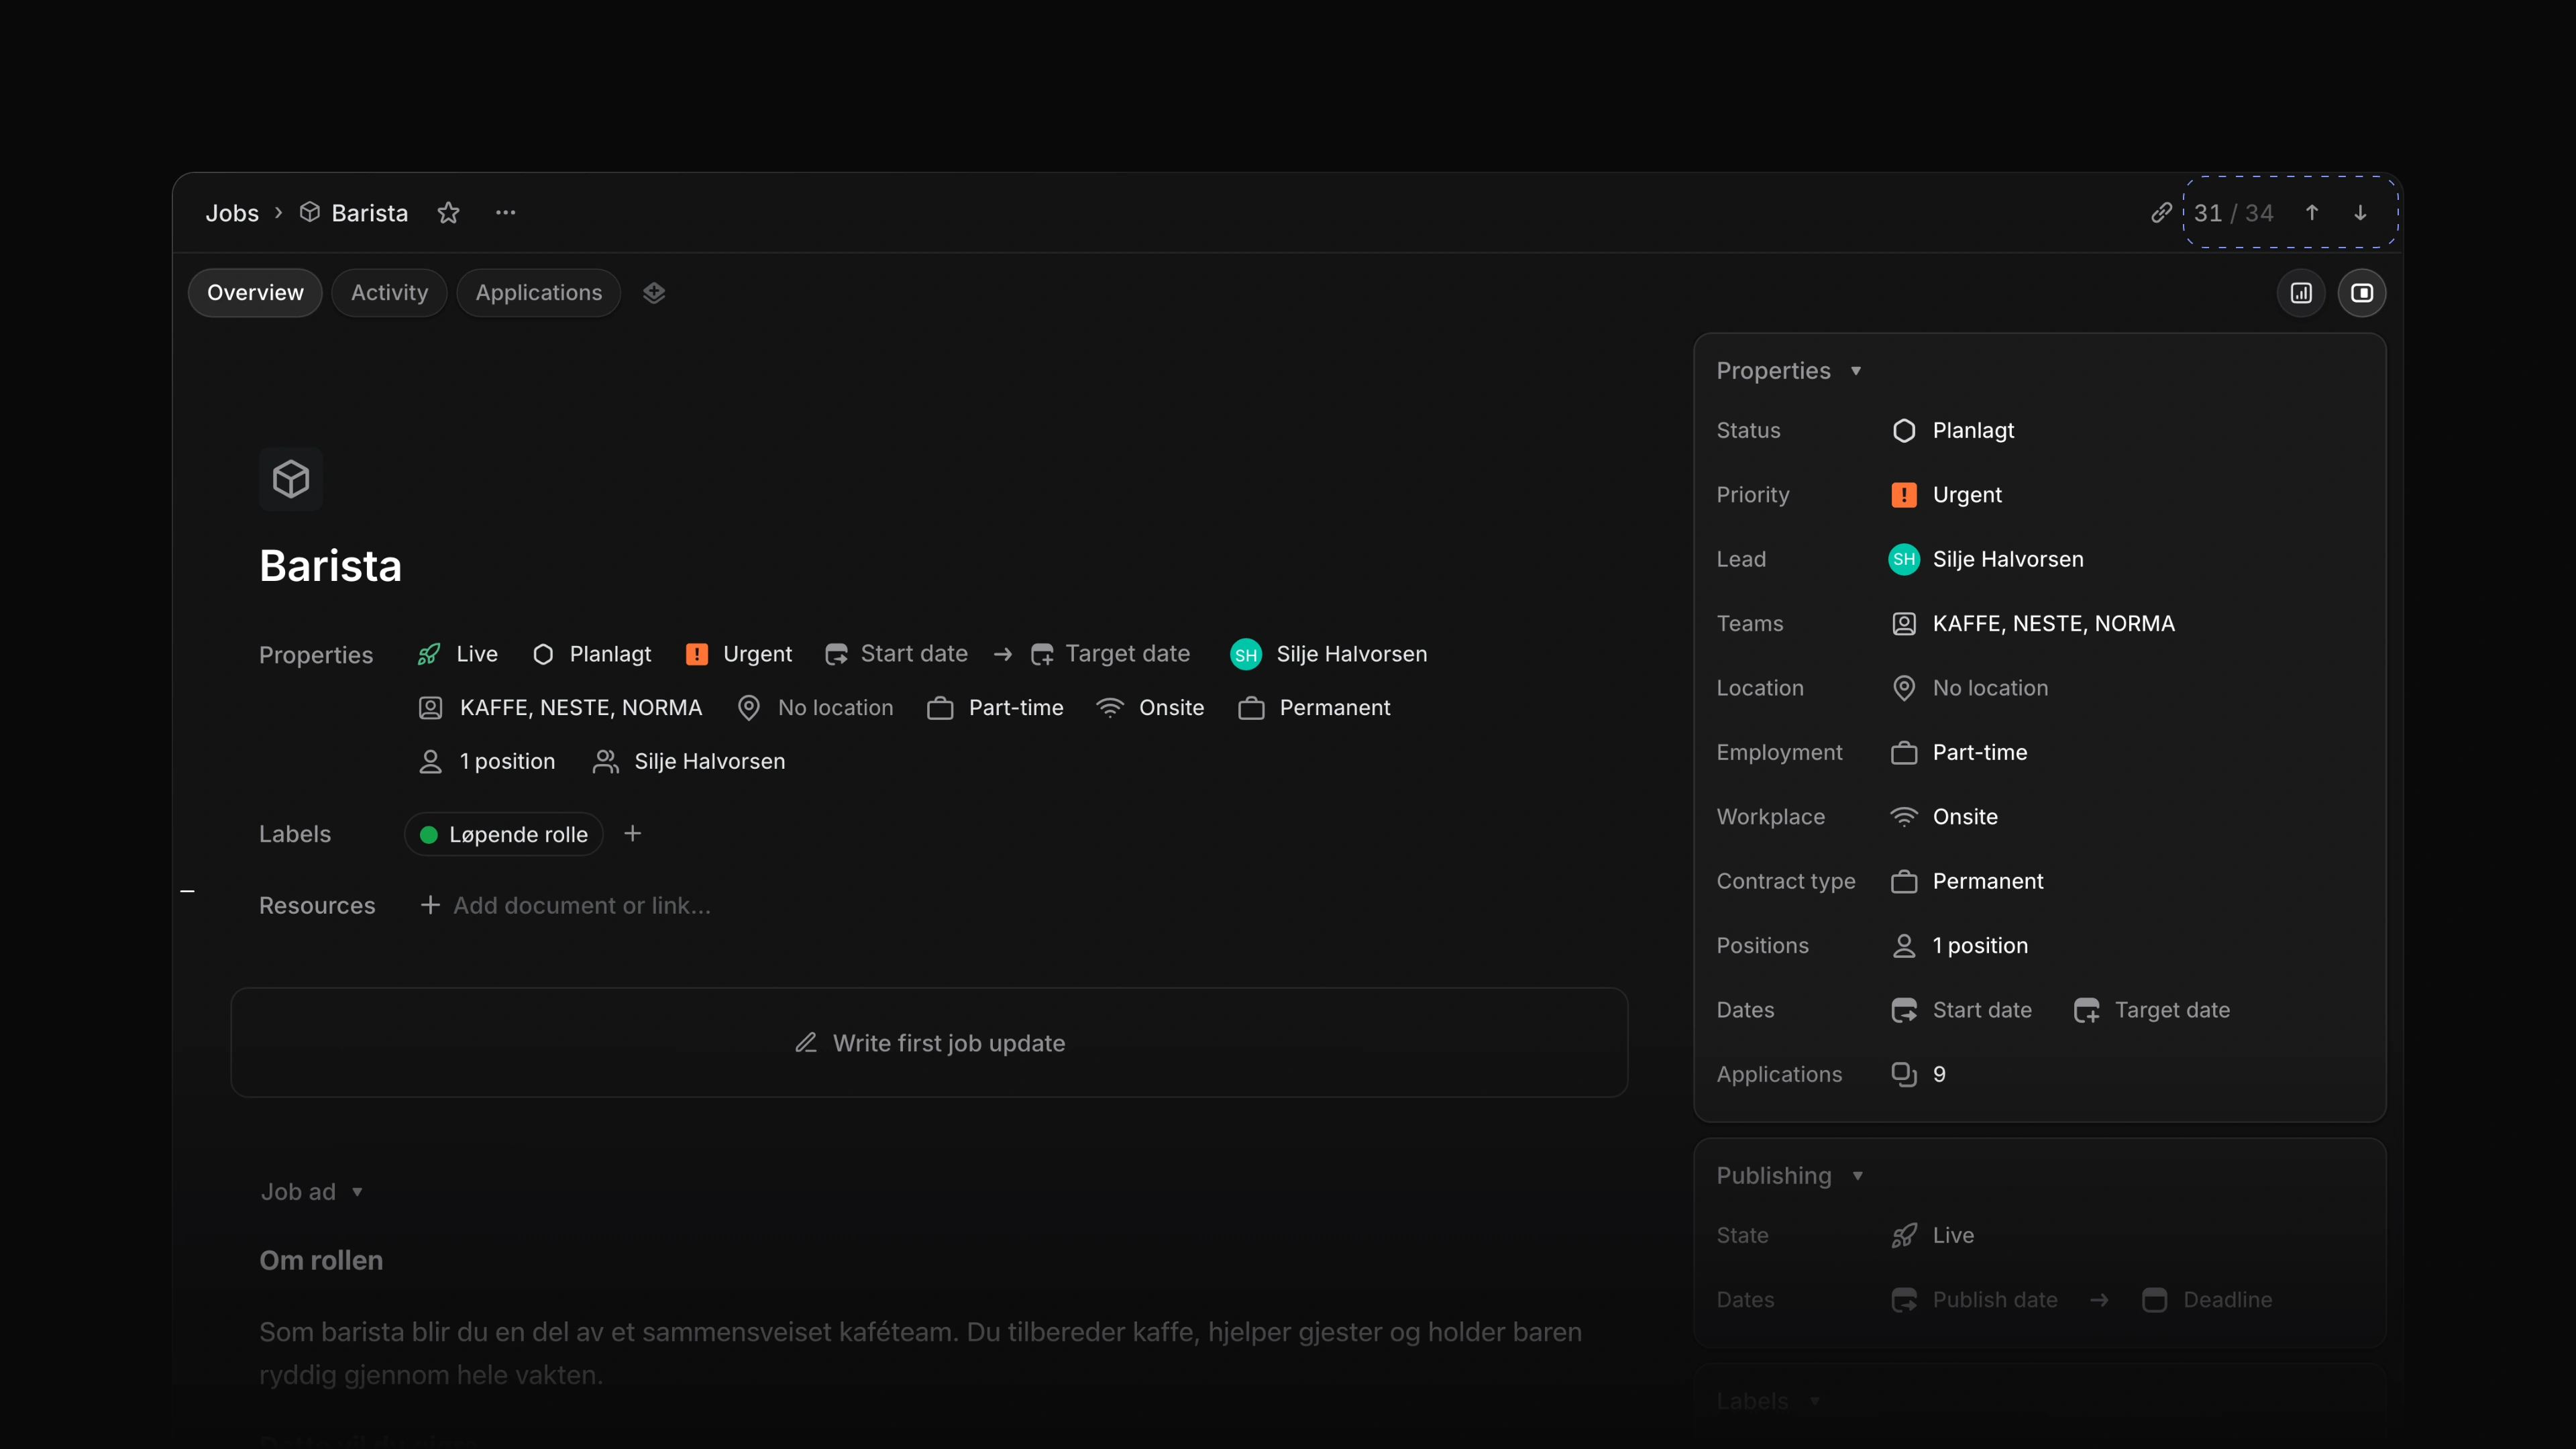The height and width of the screenshot is (1449, 2576).
Task: Click Write first job update
Action: pos(930,1043)
